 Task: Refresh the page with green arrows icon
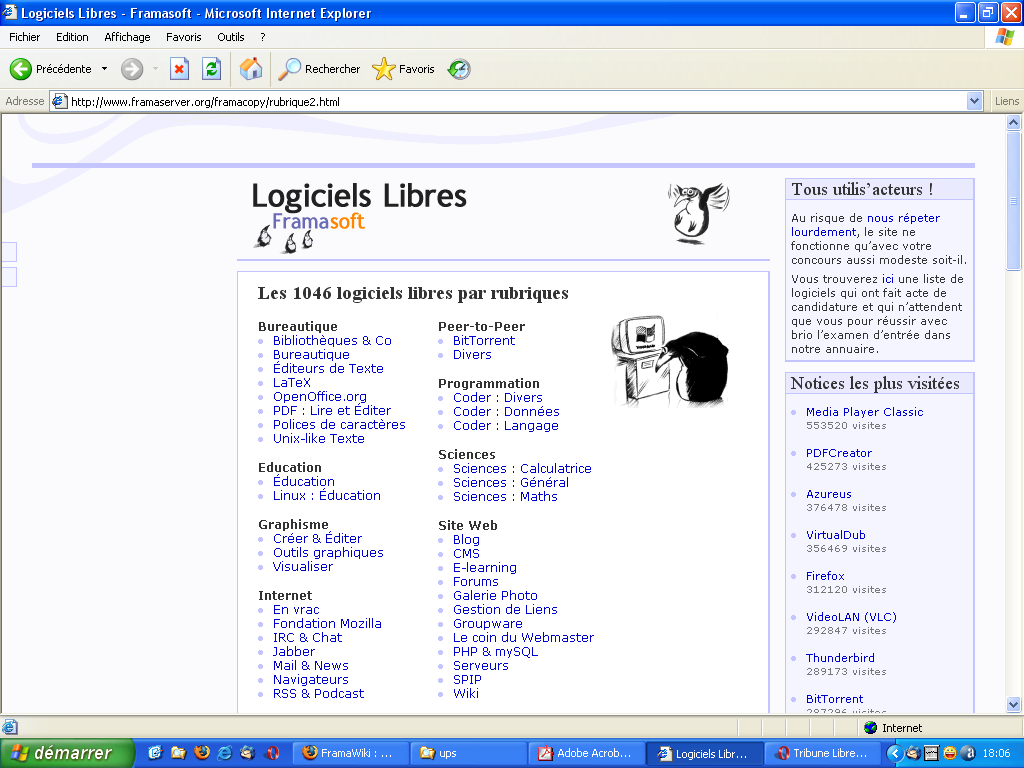pos(212,69)
